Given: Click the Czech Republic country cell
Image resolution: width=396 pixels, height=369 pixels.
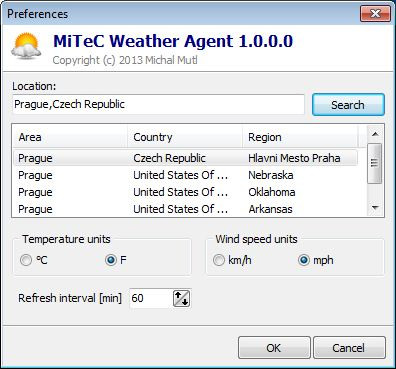Looking at the screenshot, I should point(169,158).
